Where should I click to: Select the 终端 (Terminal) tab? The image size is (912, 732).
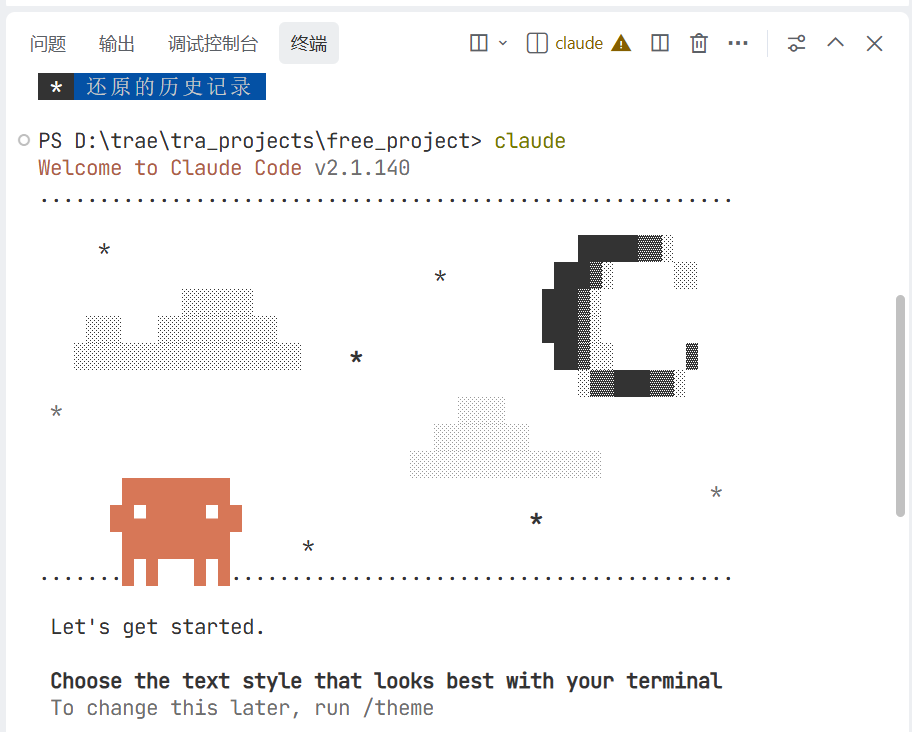tap(309, 44)
